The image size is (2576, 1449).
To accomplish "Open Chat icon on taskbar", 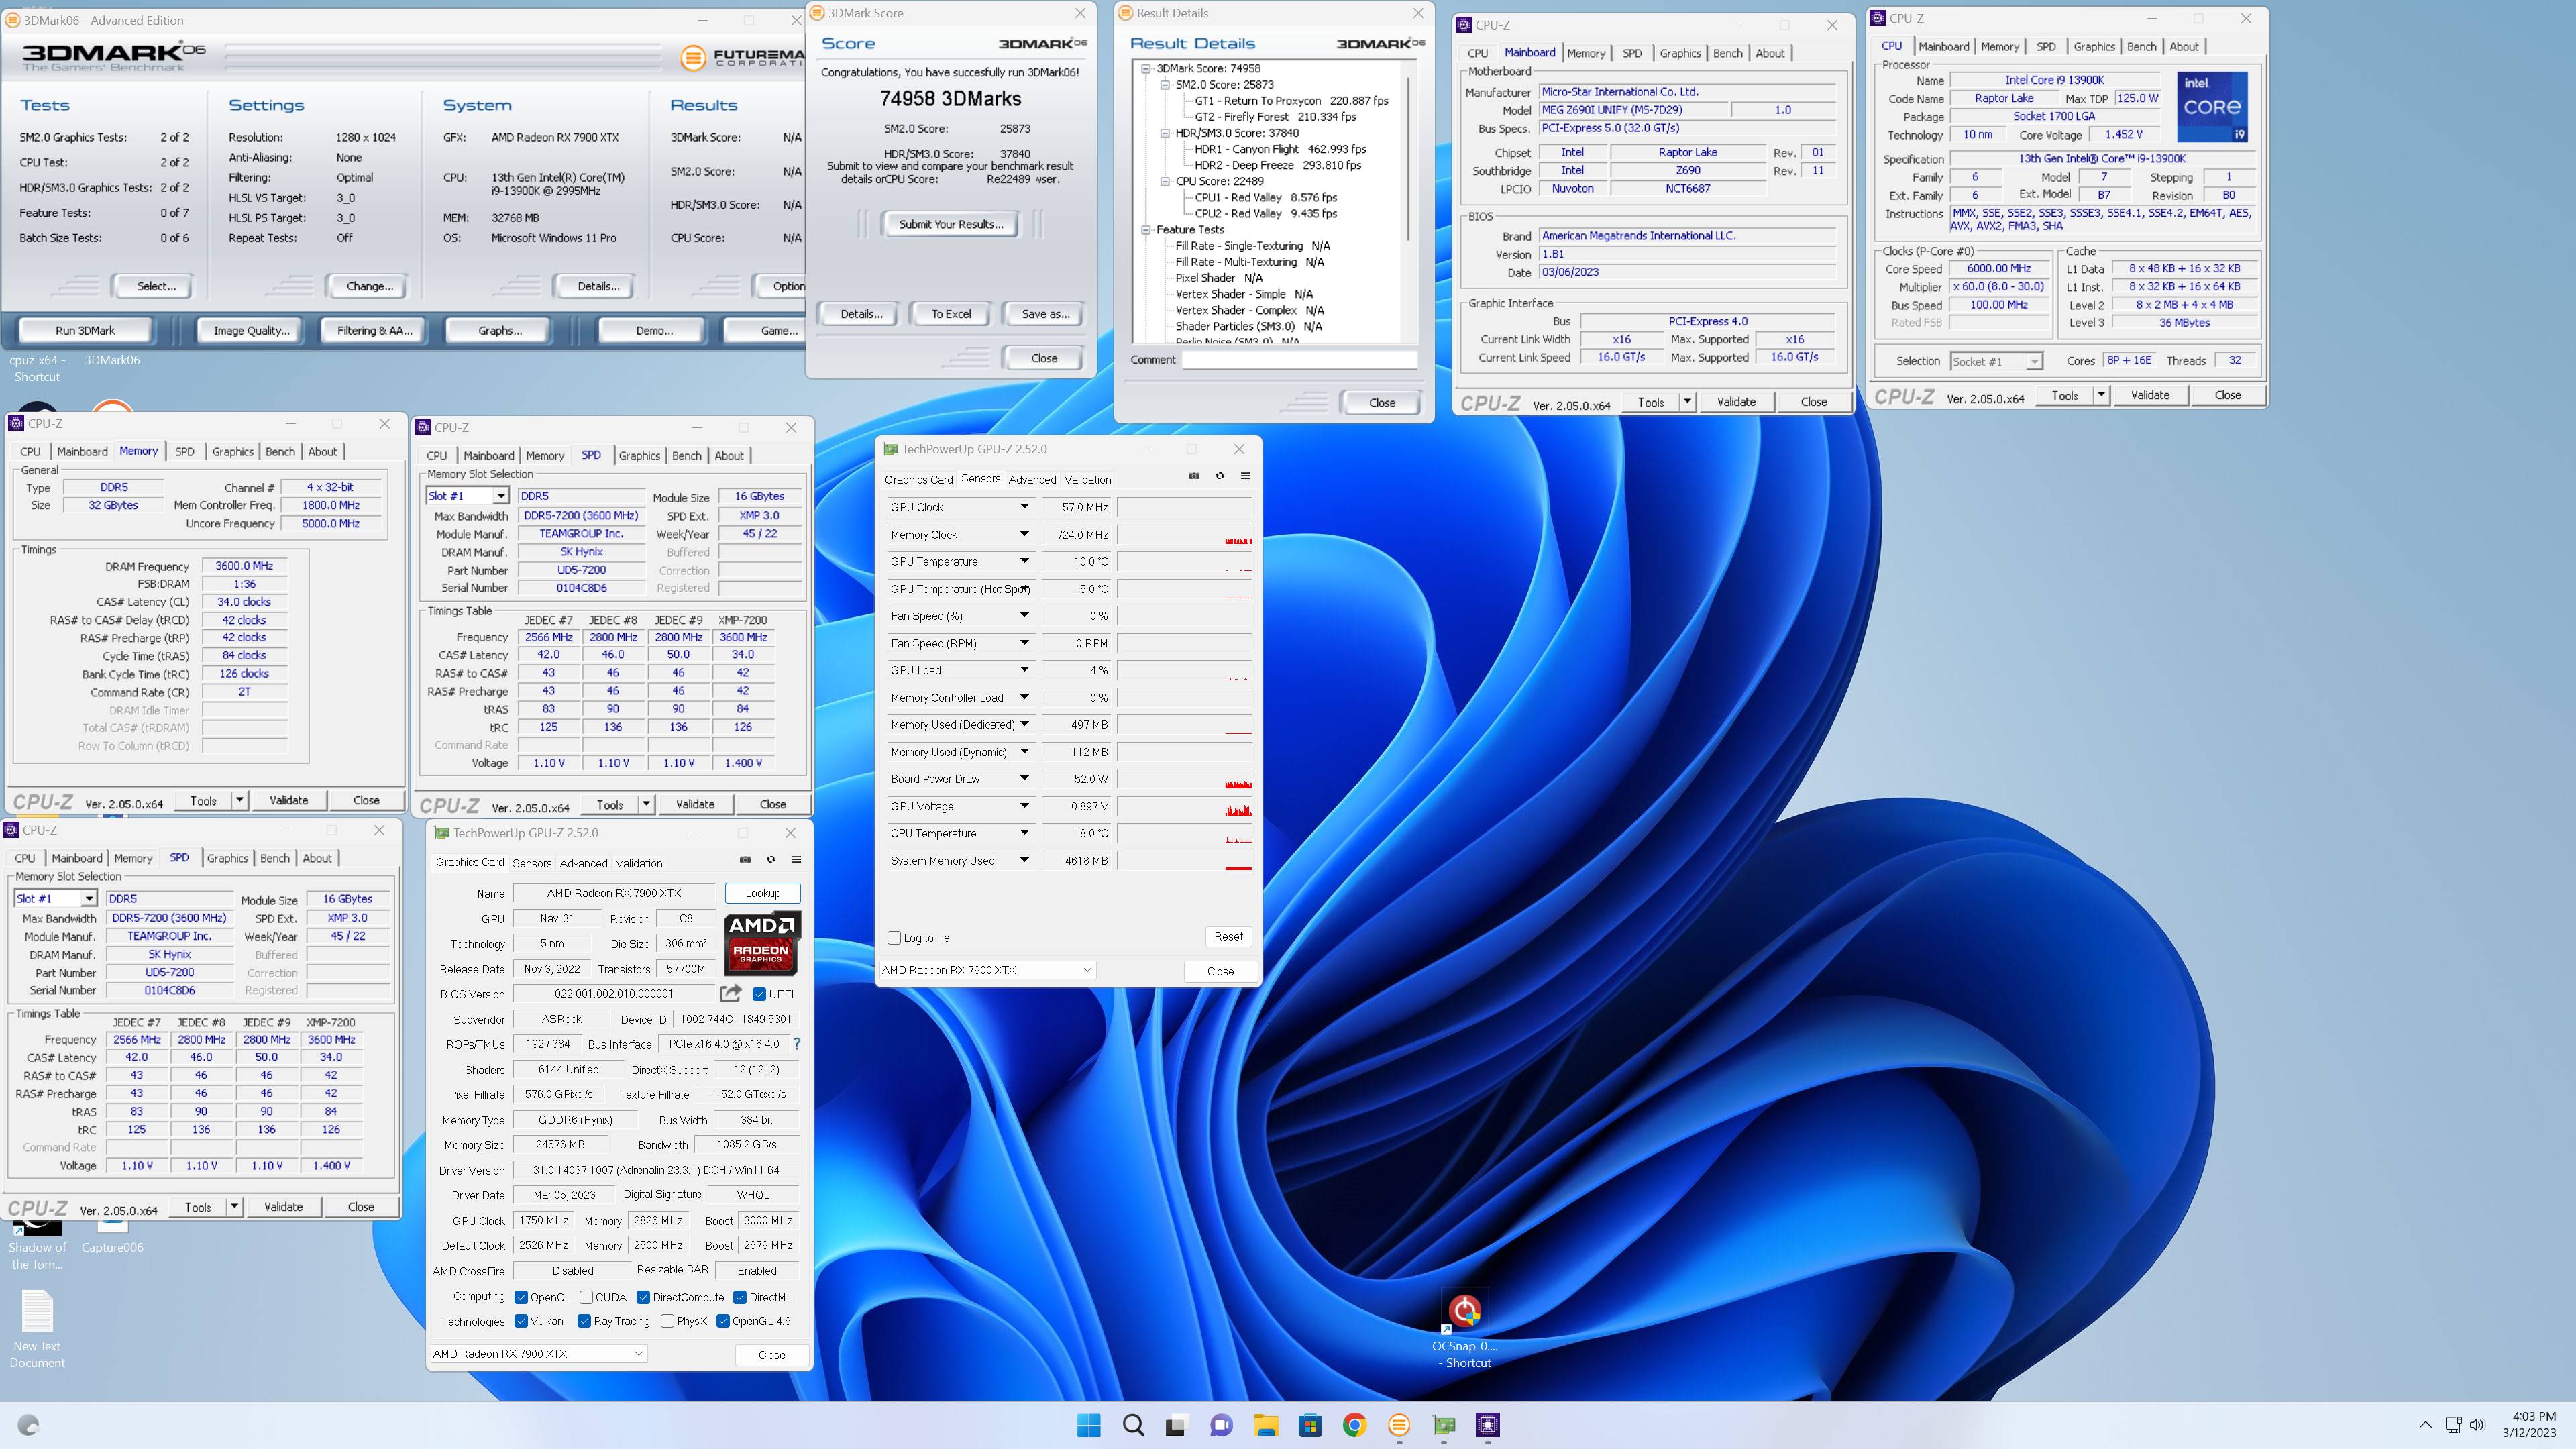I will pyautogui.click(x=1221, y=1425).
